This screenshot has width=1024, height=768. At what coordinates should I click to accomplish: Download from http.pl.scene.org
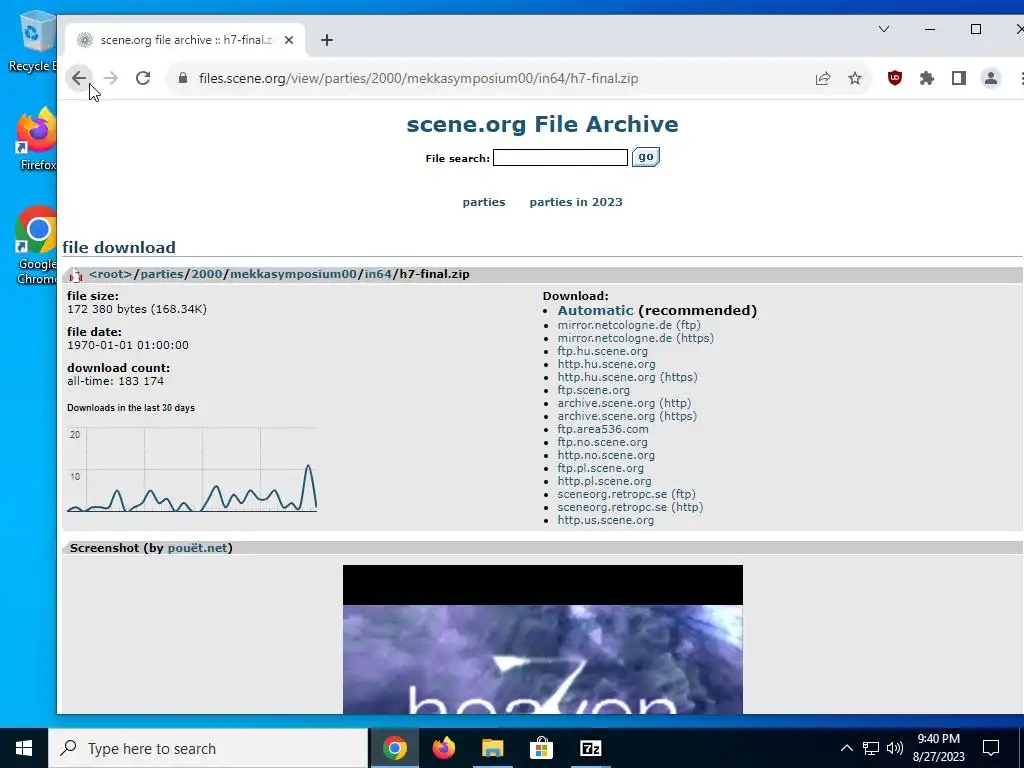pos(604,481)
